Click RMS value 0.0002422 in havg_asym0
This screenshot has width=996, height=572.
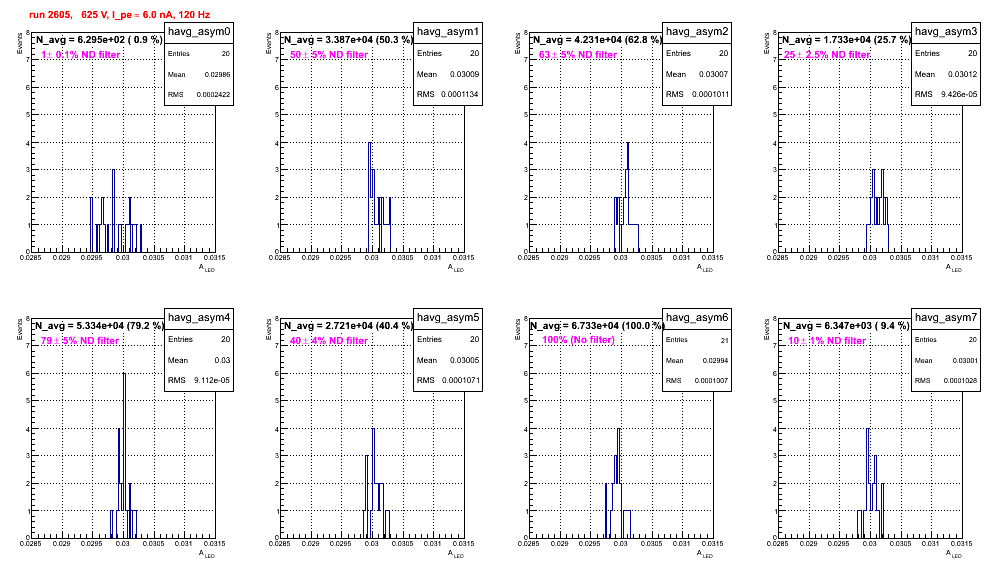click(213, 95)
